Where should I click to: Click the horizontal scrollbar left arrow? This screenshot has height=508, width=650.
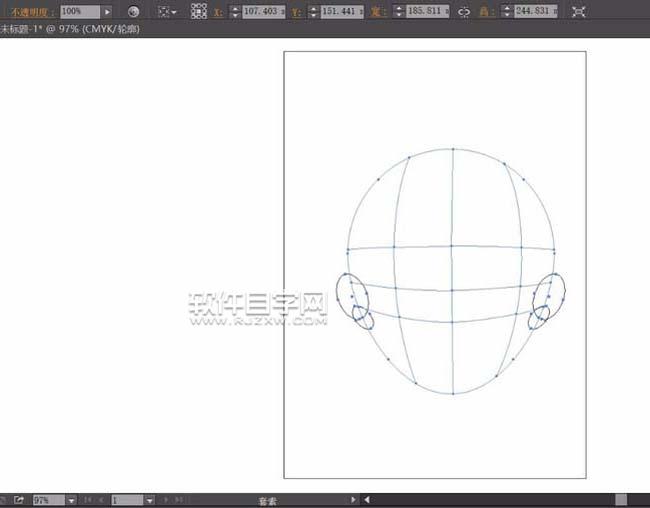click(367, 499)
